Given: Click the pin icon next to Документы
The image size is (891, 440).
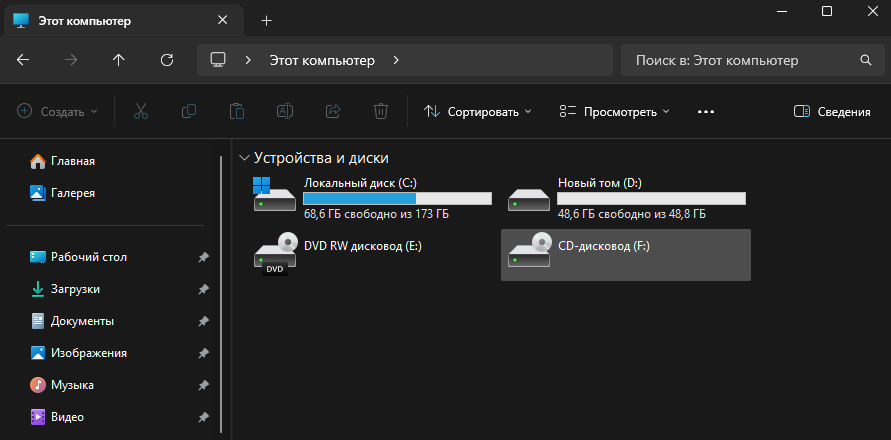Looking at the screenshot, I should 203,321.
